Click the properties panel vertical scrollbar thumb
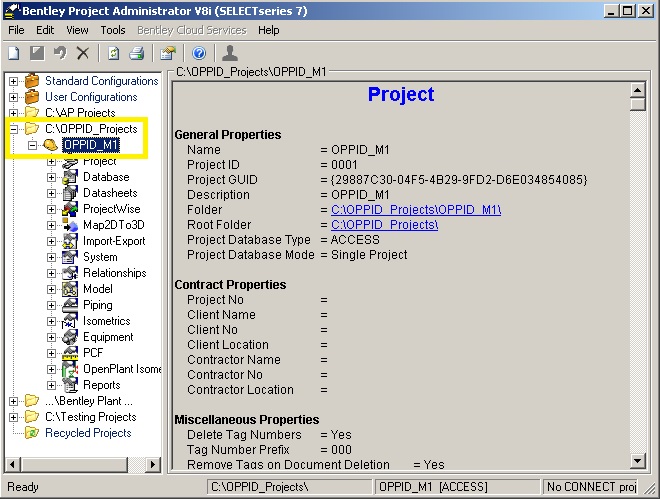Viewport: 660px width, 499px height. click(638, 104)
